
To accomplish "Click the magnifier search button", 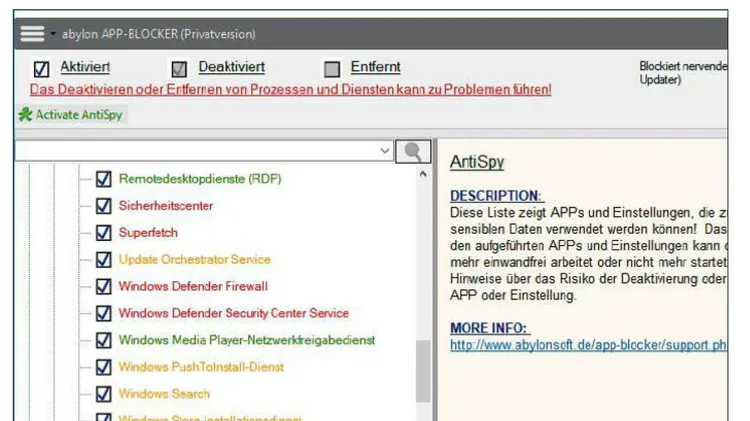I will pos(413,152).
